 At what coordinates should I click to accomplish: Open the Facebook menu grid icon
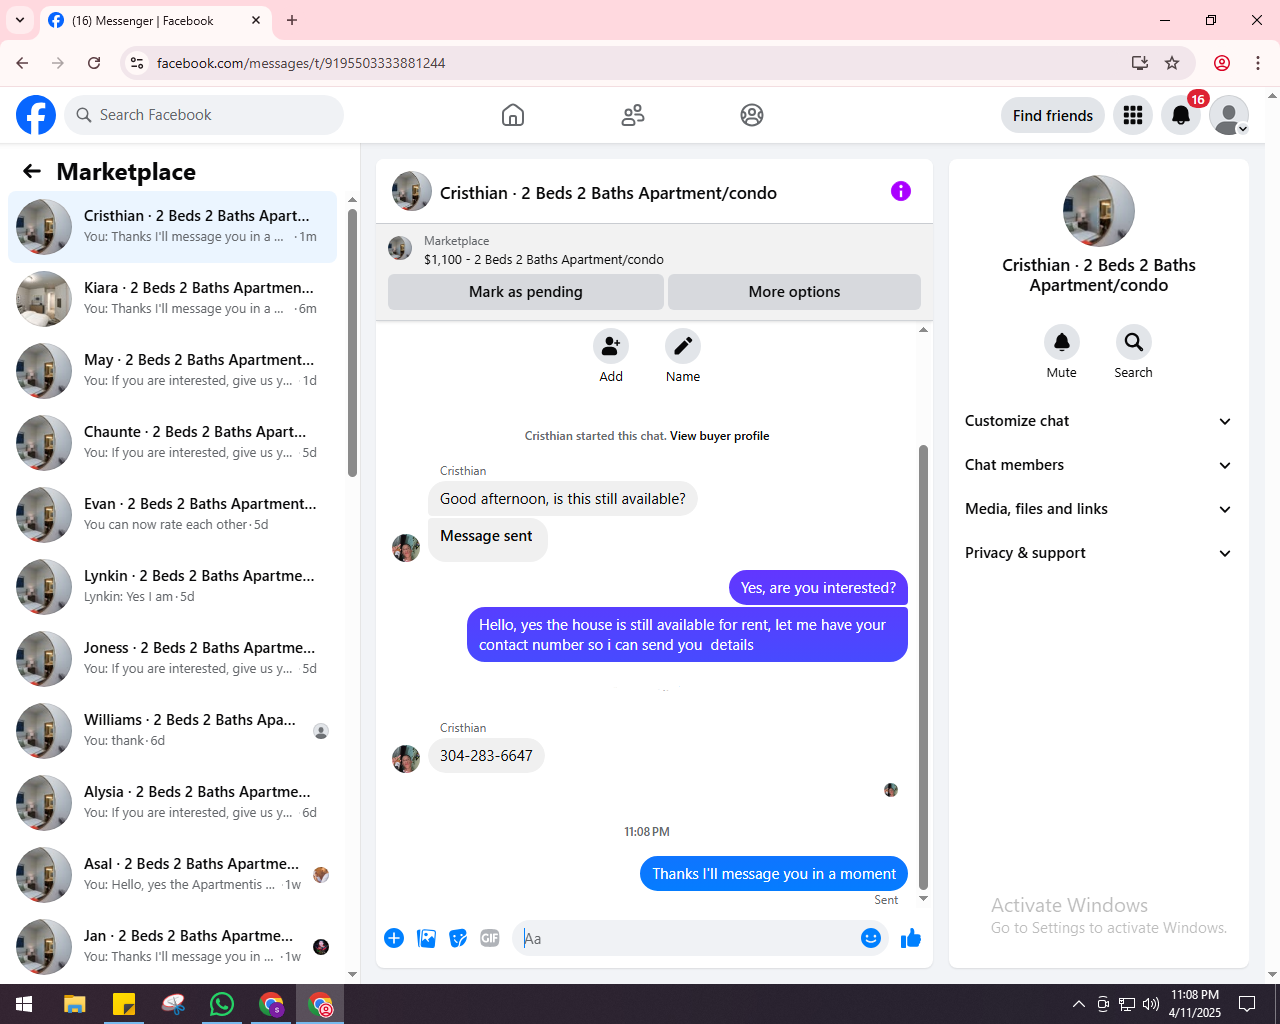pos(1133,115)
